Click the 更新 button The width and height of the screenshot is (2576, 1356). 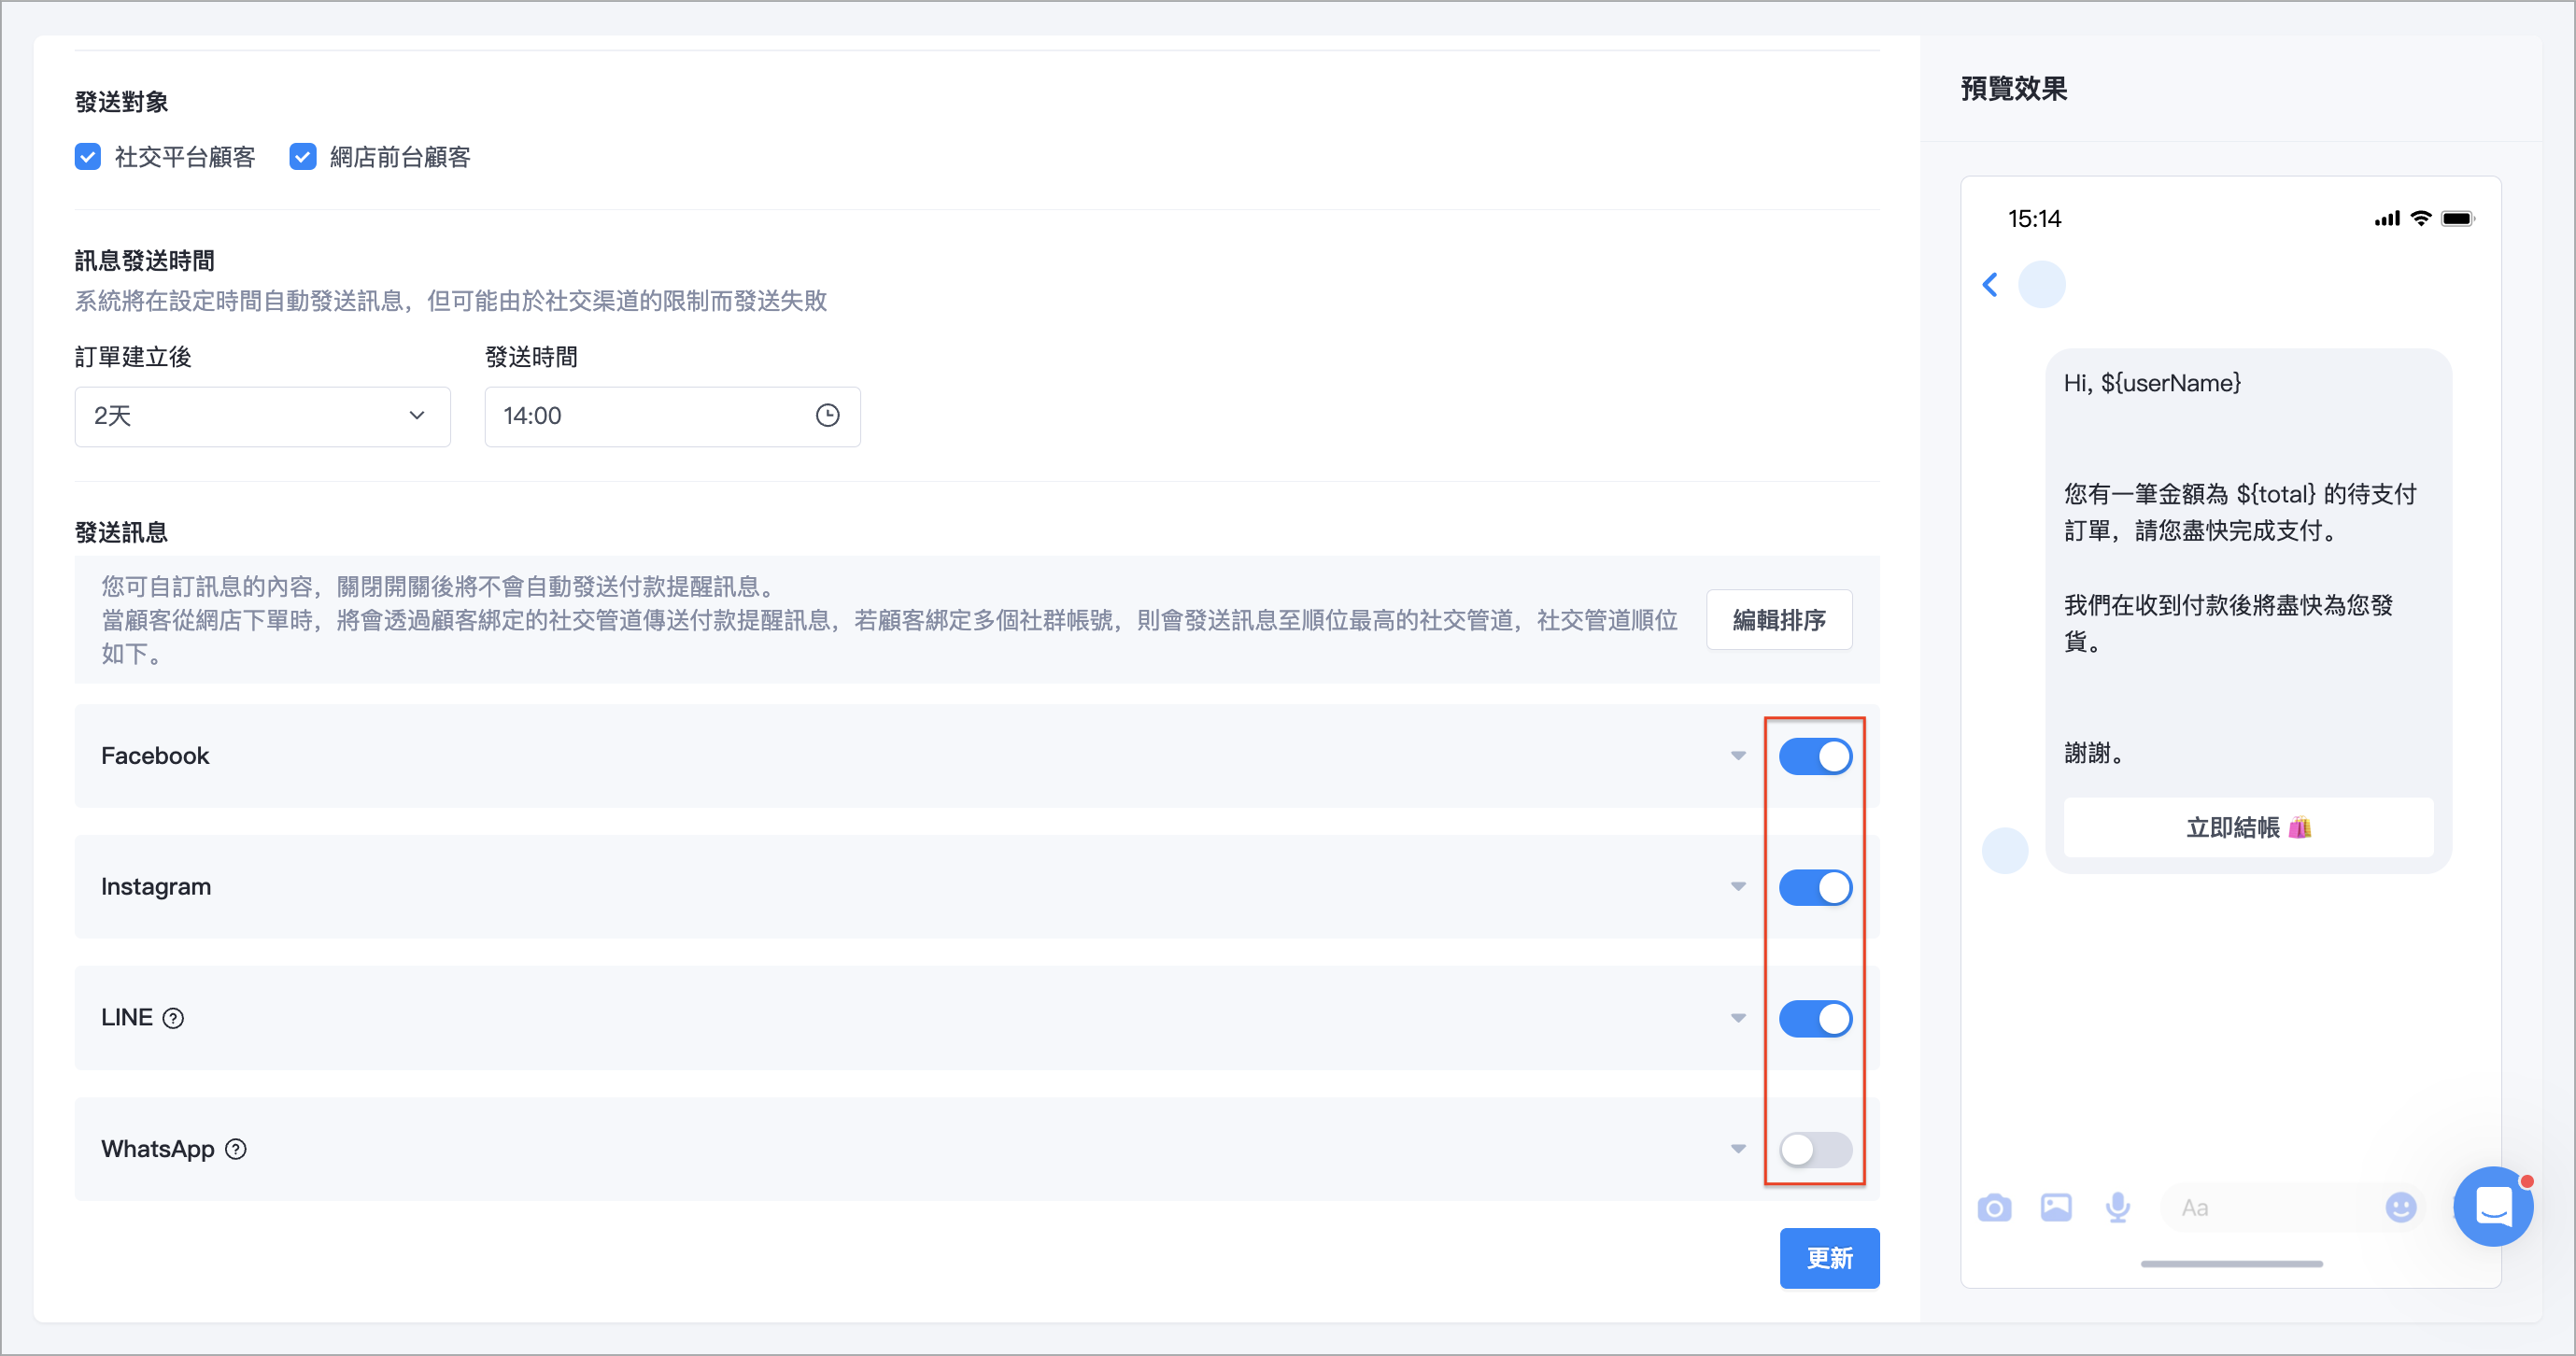[x=1829, y=1258]
